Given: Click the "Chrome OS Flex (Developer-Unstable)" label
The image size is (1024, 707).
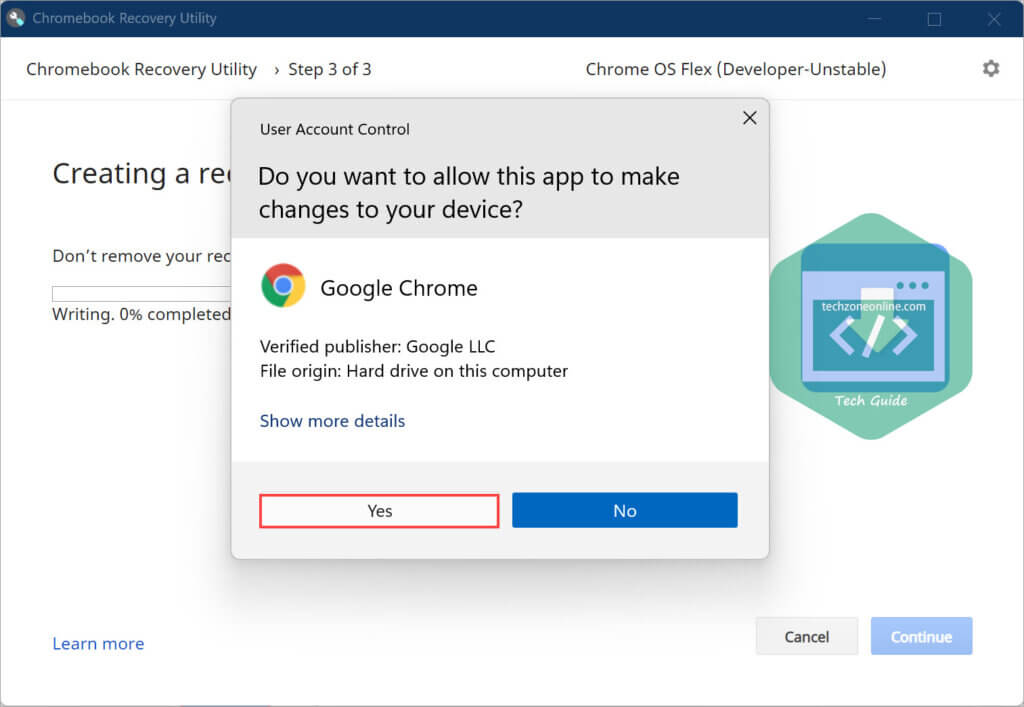Looking at the screenshot, I should [735, 69].
